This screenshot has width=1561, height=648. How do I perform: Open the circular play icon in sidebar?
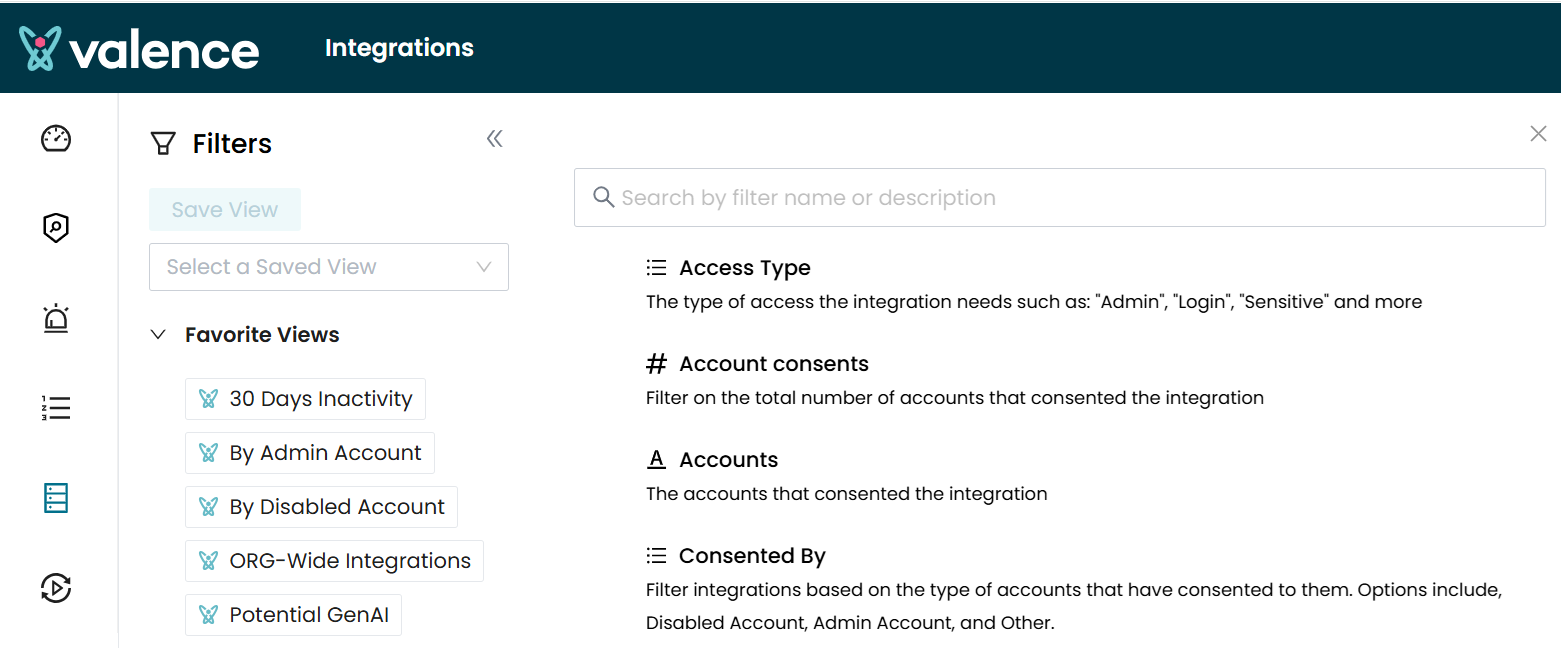tap(56, 588)
